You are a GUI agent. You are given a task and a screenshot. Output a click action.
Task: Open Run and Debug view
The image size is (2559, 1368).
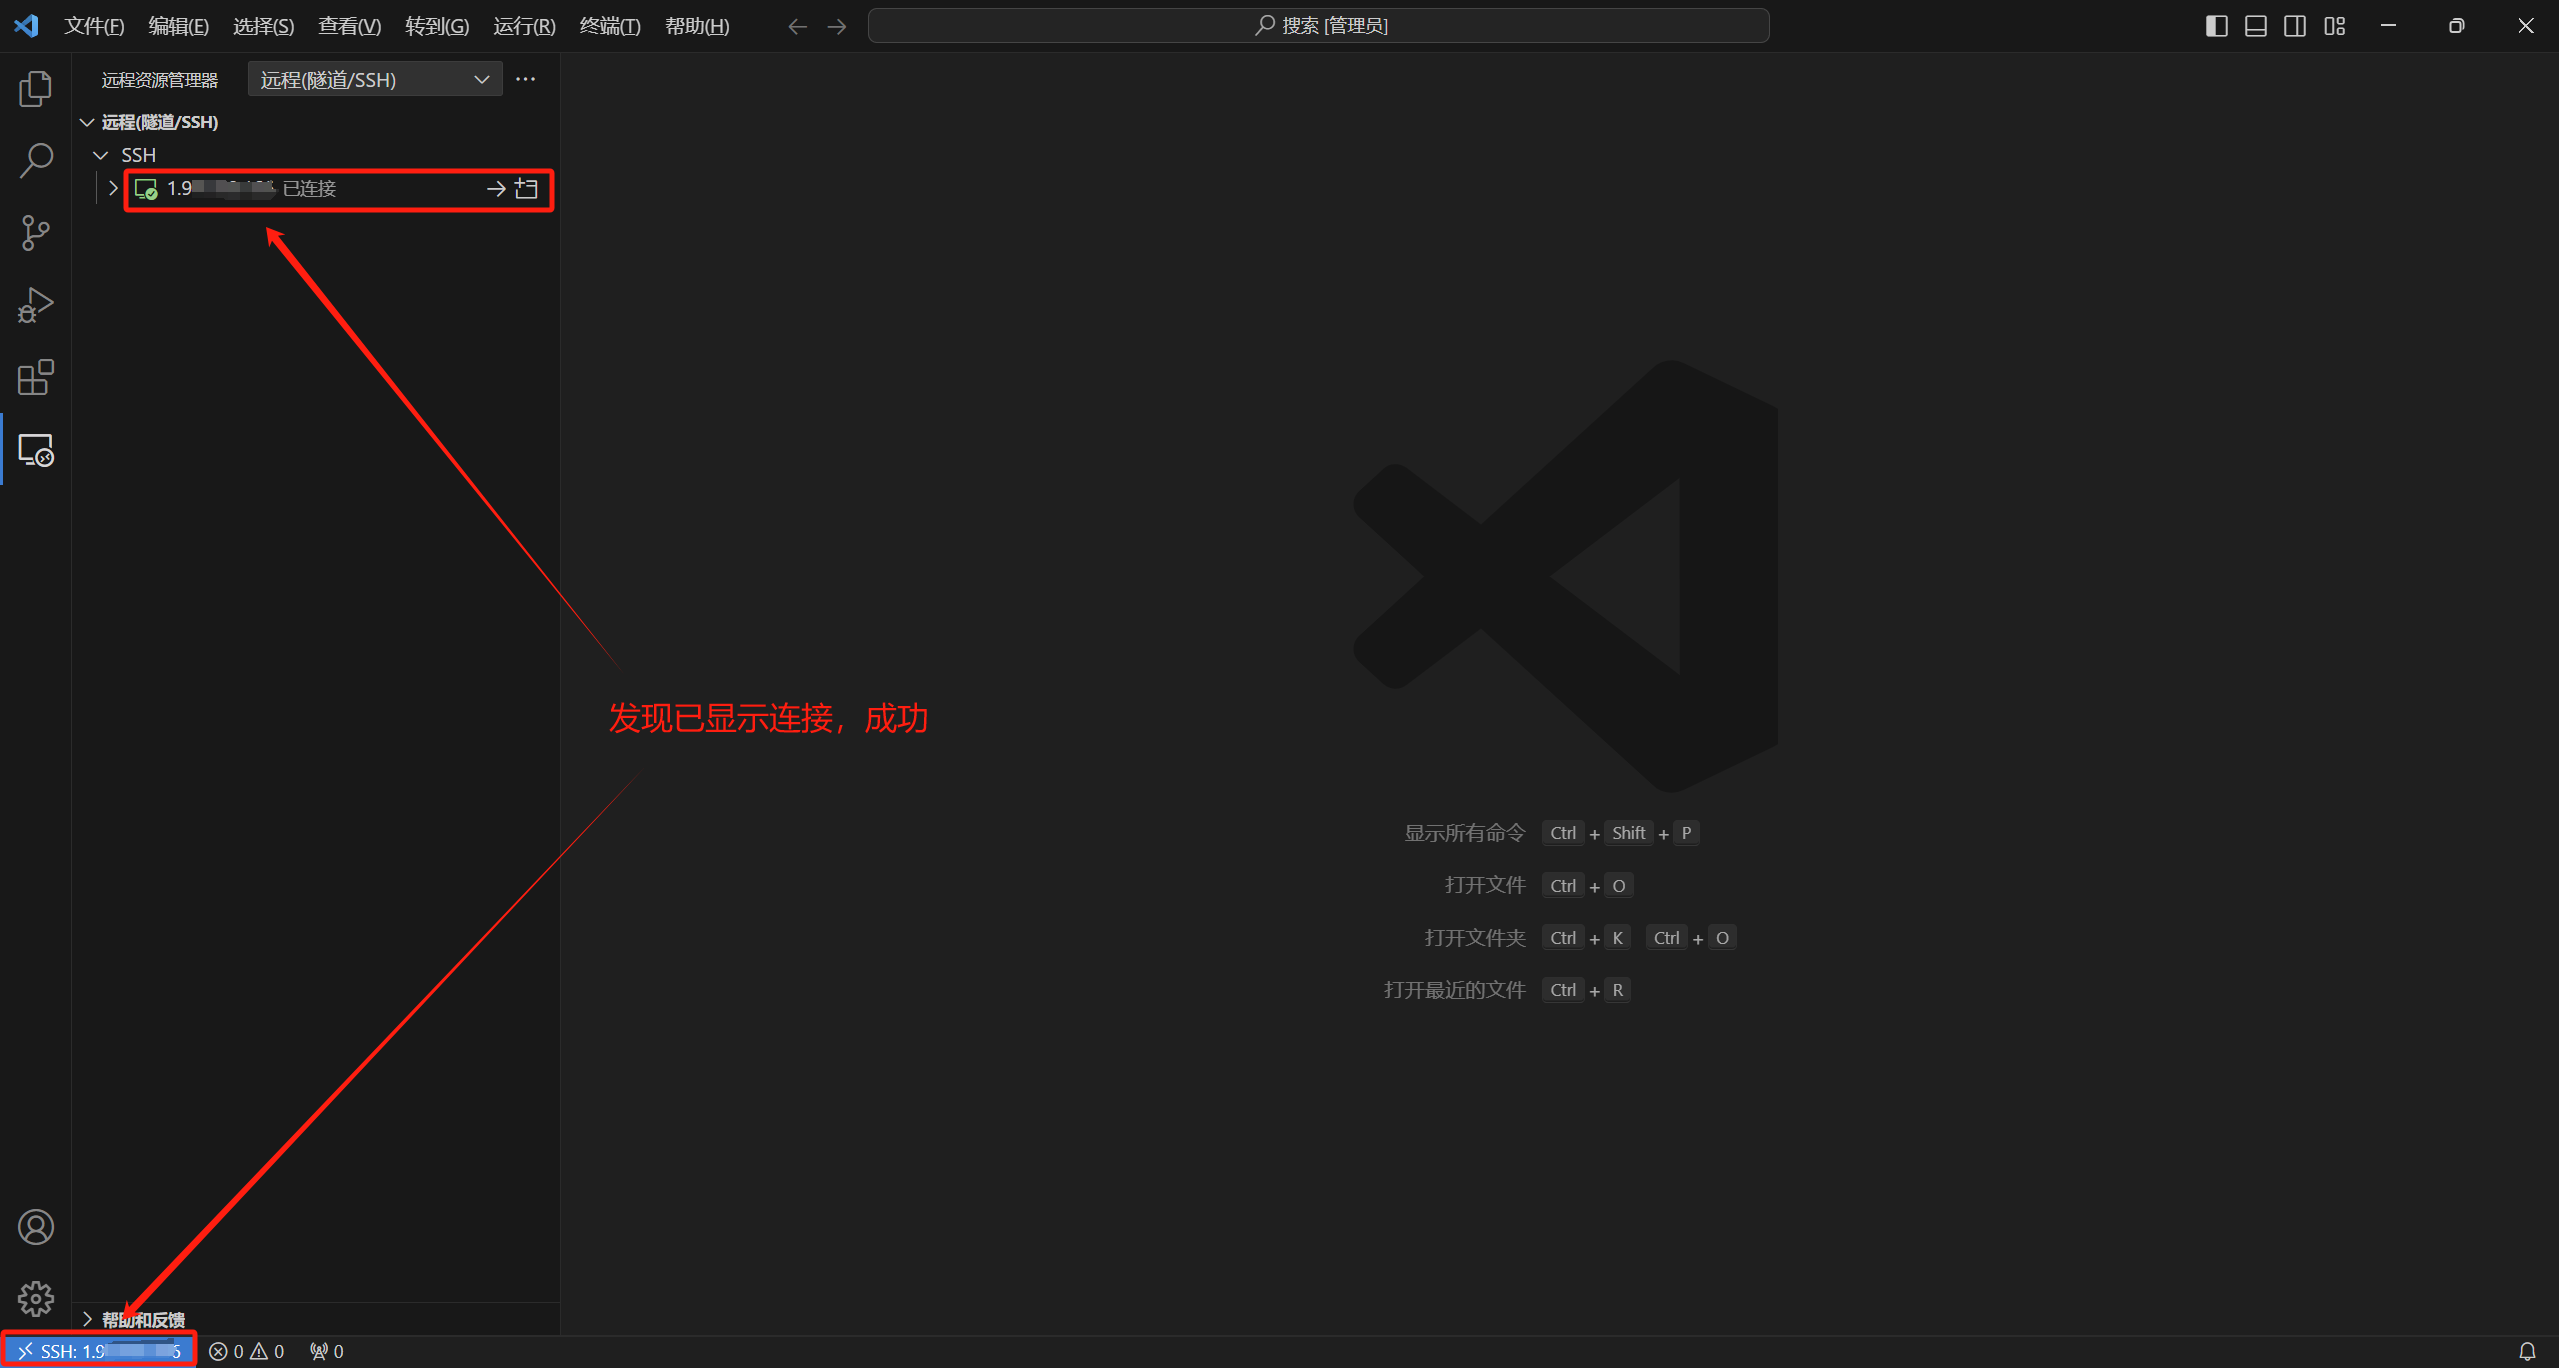(x=36, y=305)
